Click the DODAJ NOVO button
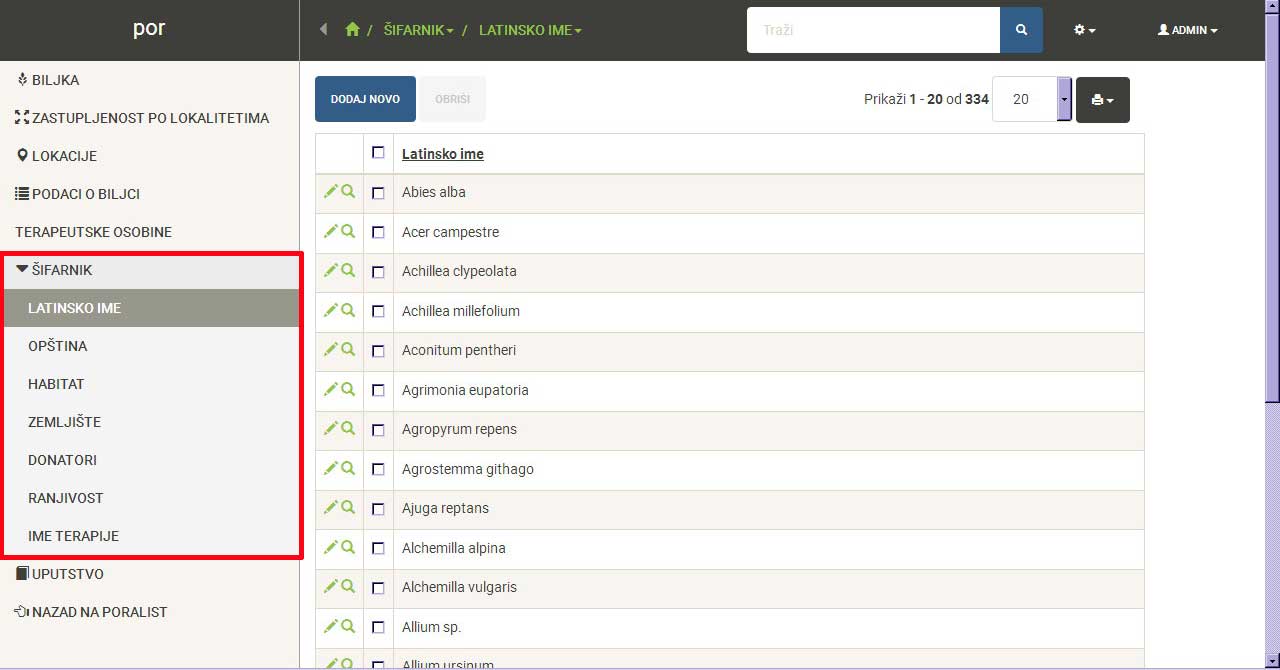 click(365, 99)
